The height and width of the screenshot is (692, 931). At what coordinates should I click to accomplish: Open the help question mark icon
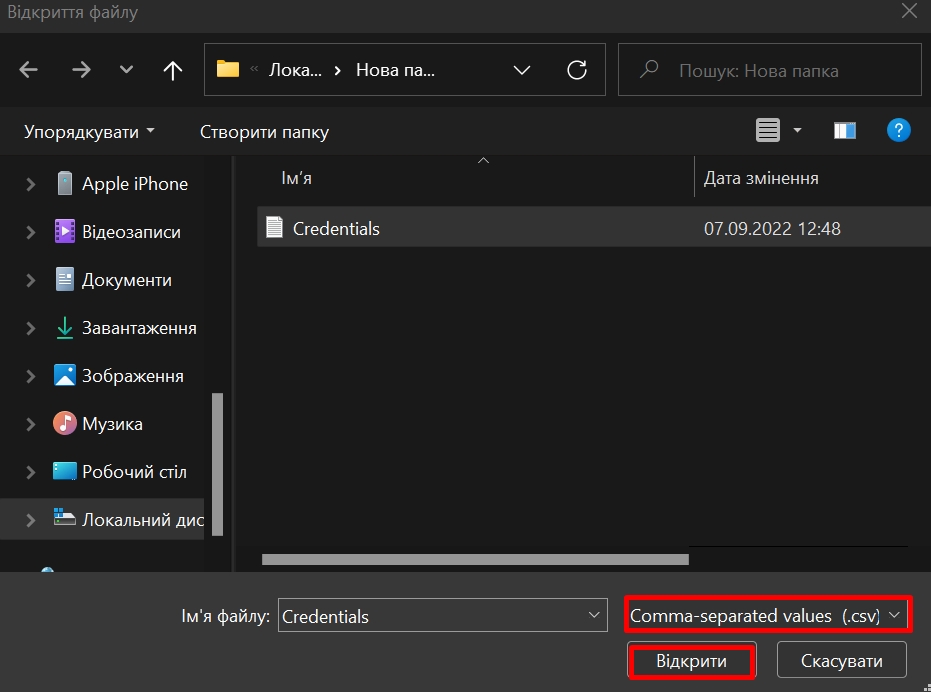point(898,130)
